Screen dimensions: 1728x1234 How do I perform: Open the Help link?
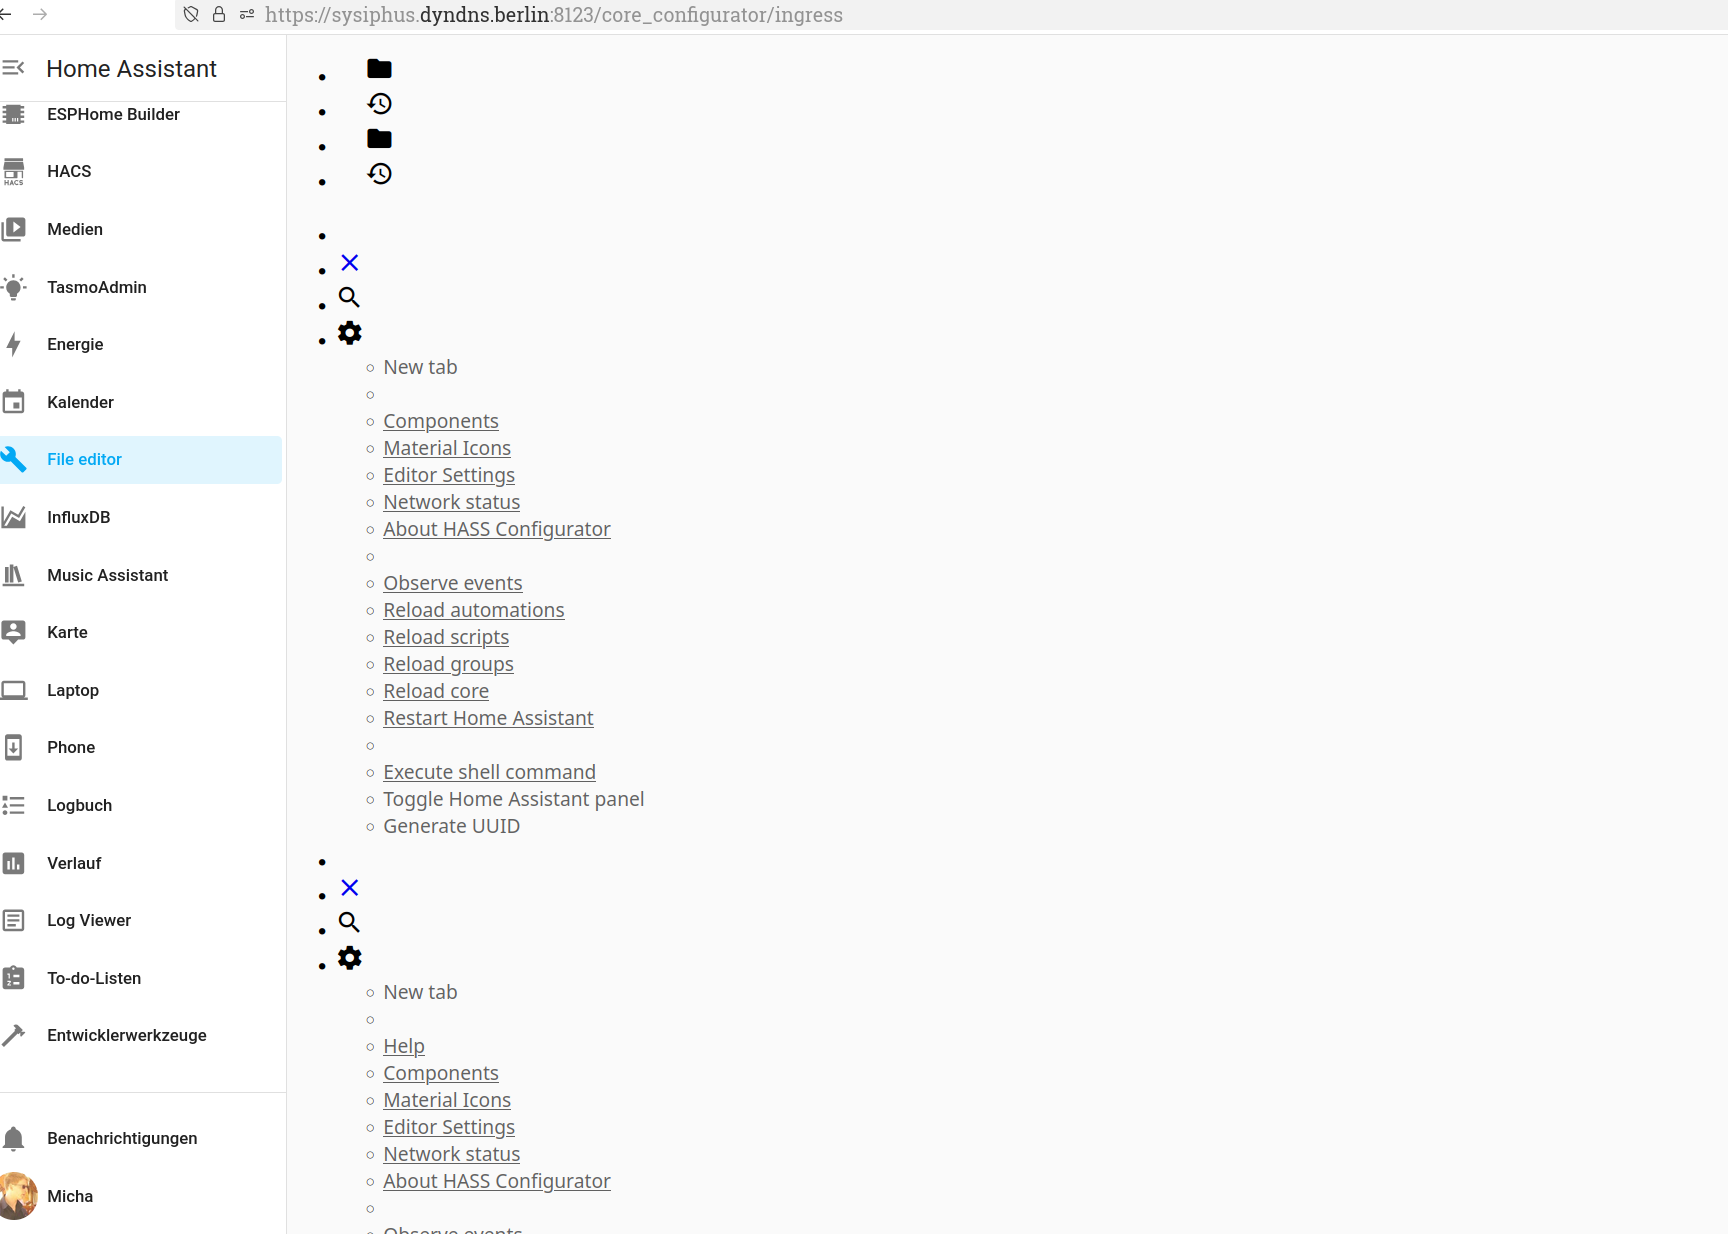tap(404, 1046)
